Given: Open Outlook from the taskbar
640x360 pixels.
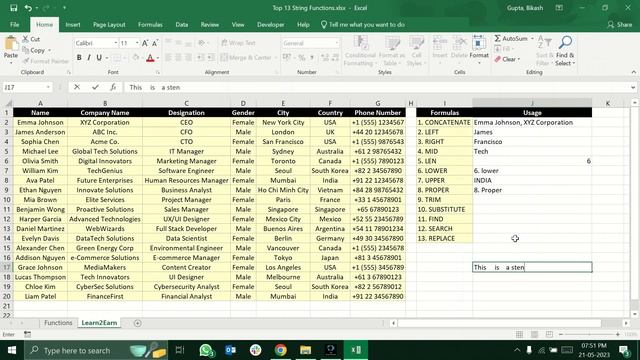Looking at the screenshot, I should (231, 350).
